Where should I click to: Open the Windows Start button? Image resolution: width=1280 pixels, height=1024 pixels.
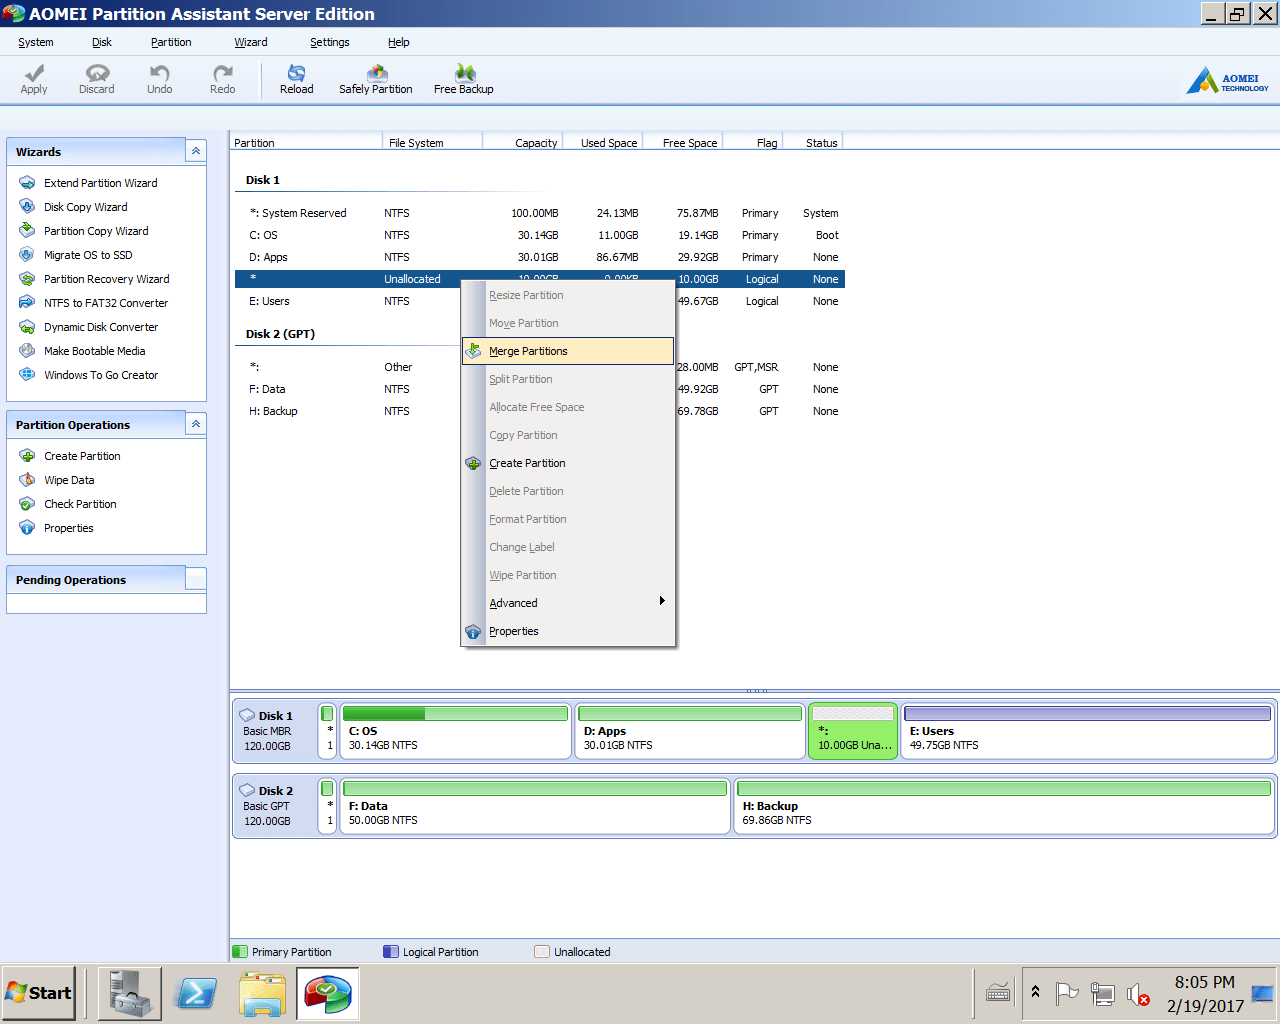tap(39, 993)
